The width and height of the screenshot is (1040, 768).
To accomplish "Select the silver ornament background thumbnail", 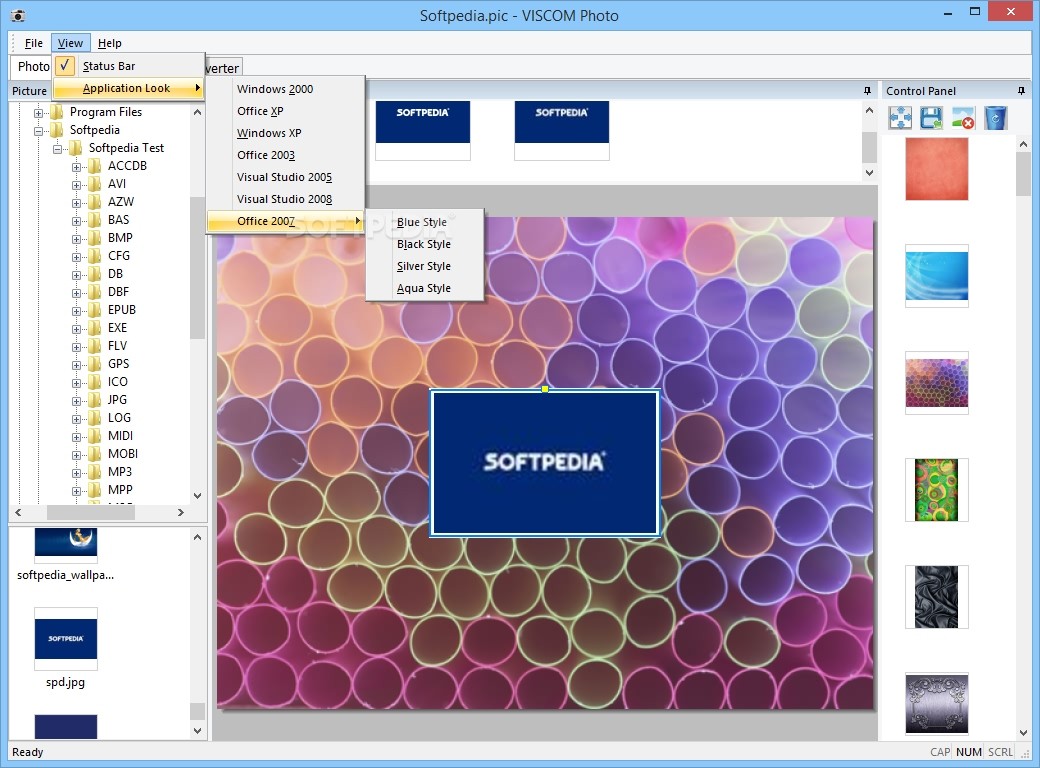I will tap(937, 704).
